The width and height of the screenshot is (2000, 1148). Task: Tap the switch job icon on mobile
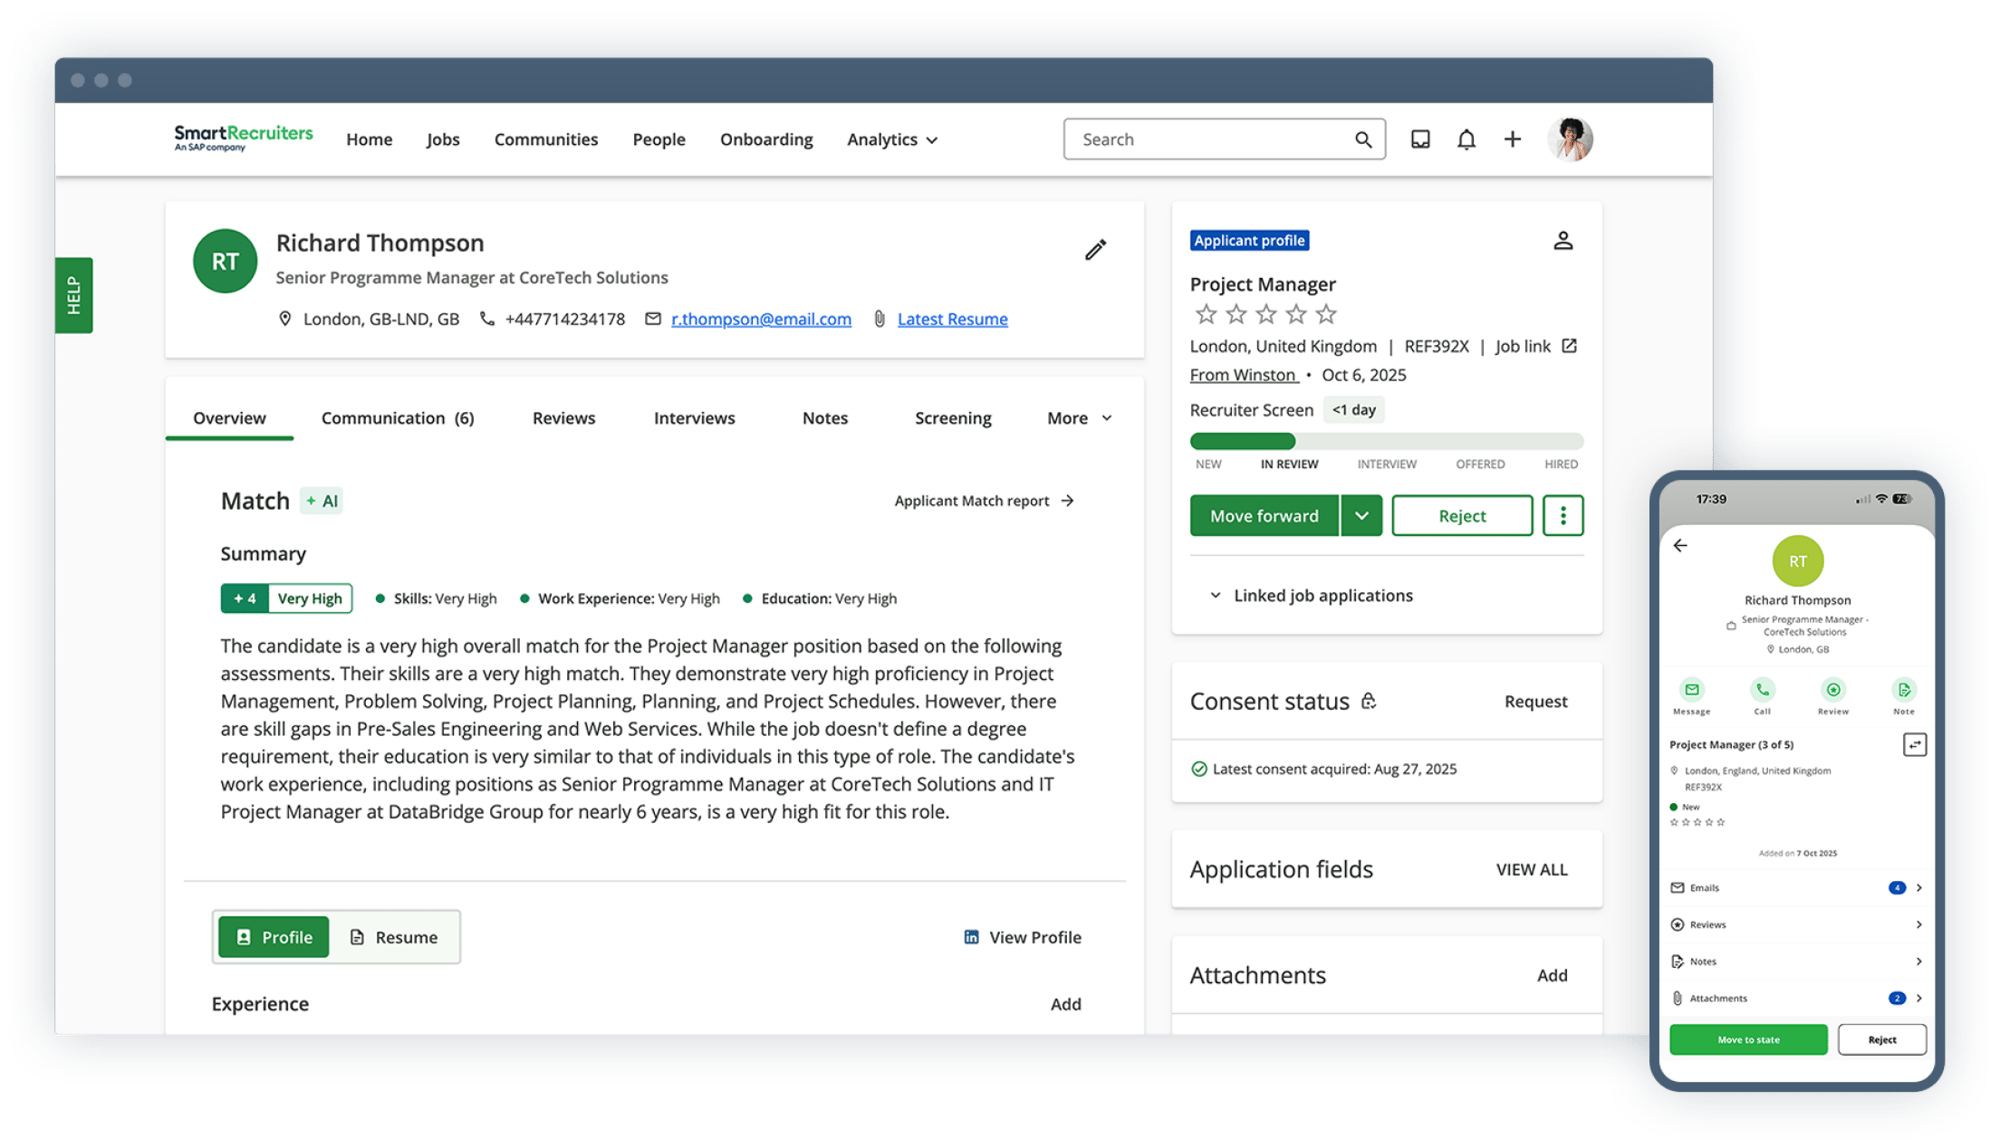(1914, 745)
